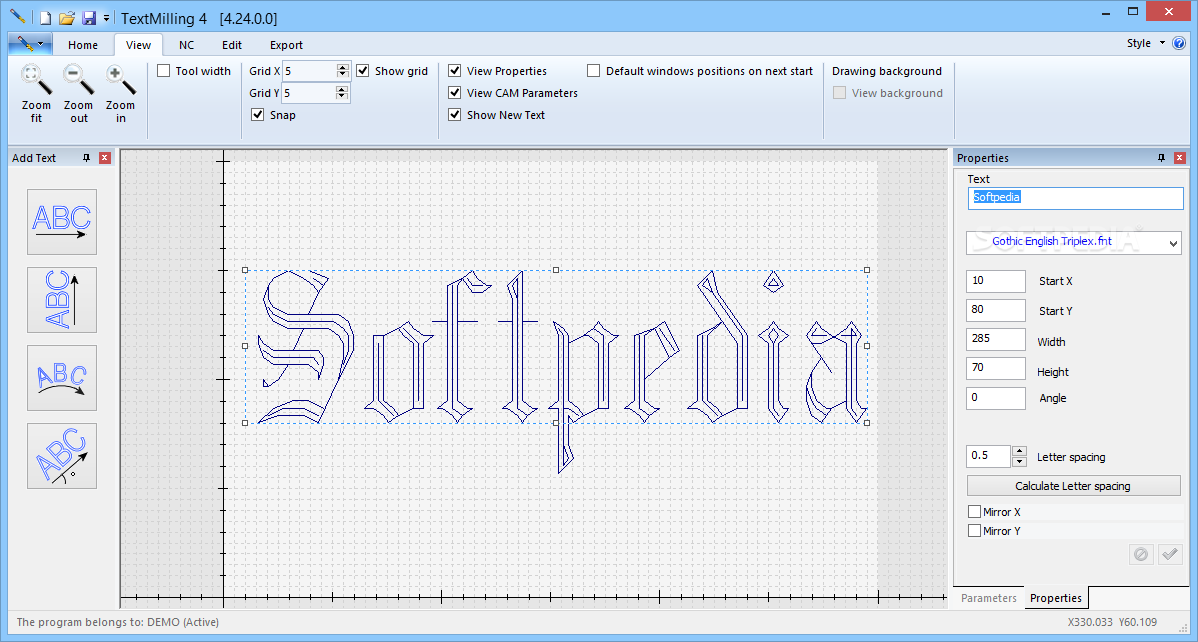Viewport: 1198px width, 642px height.
Task: Close the Properties panel
Action: point(1180,157)
